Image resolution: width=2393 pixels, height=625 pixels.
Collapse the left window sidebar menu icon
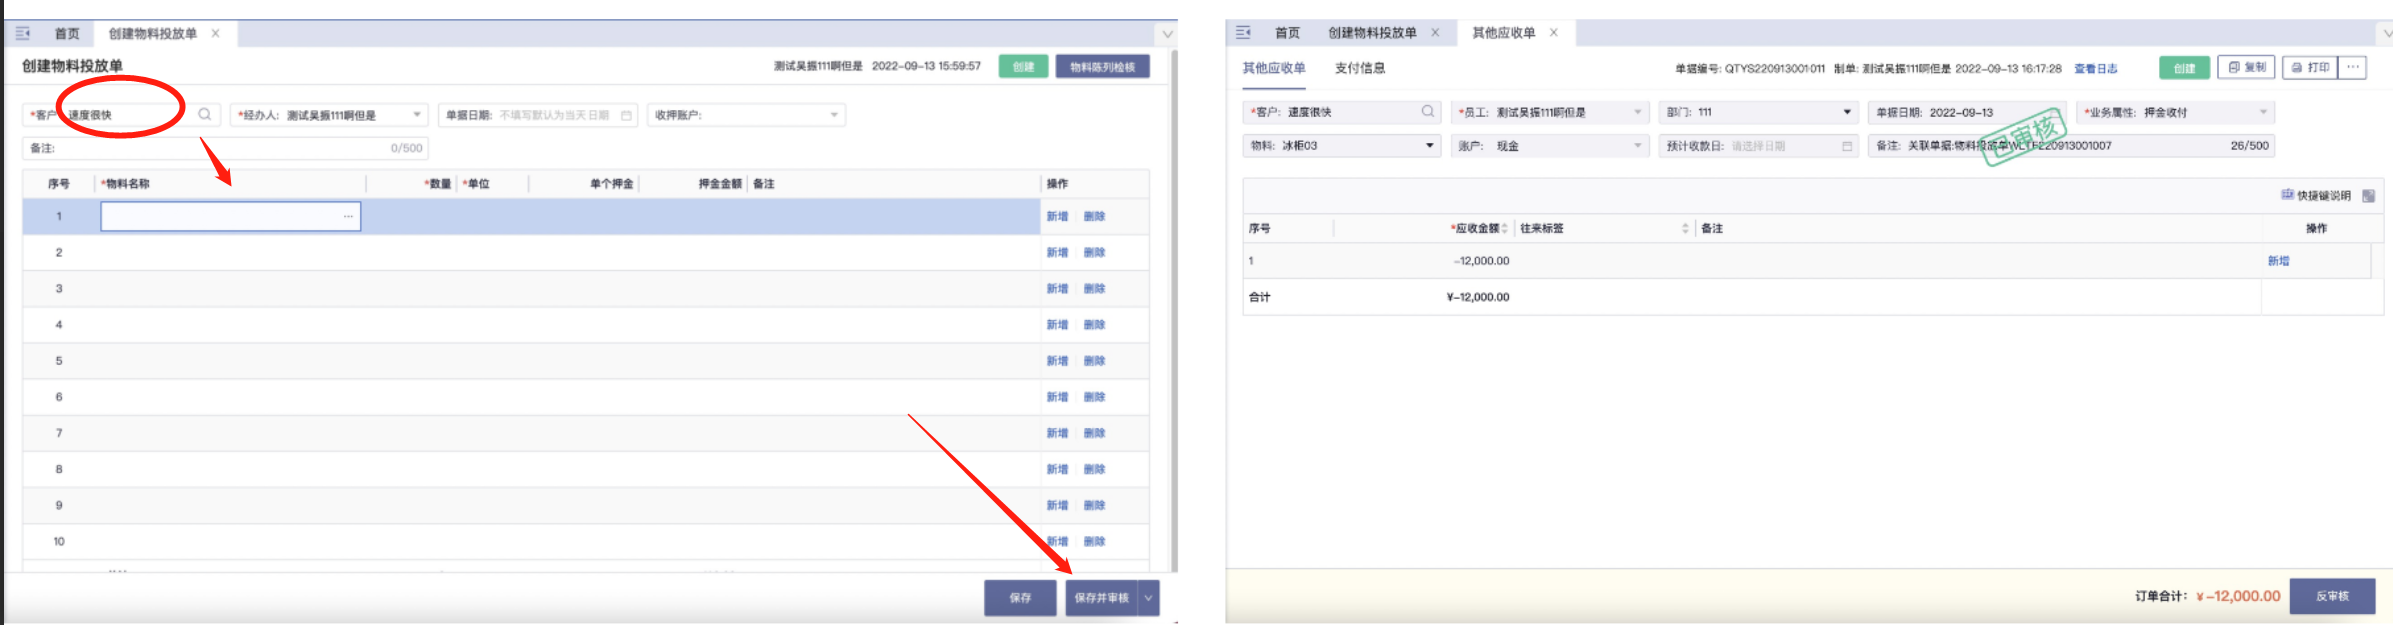[x=23, y=34]
